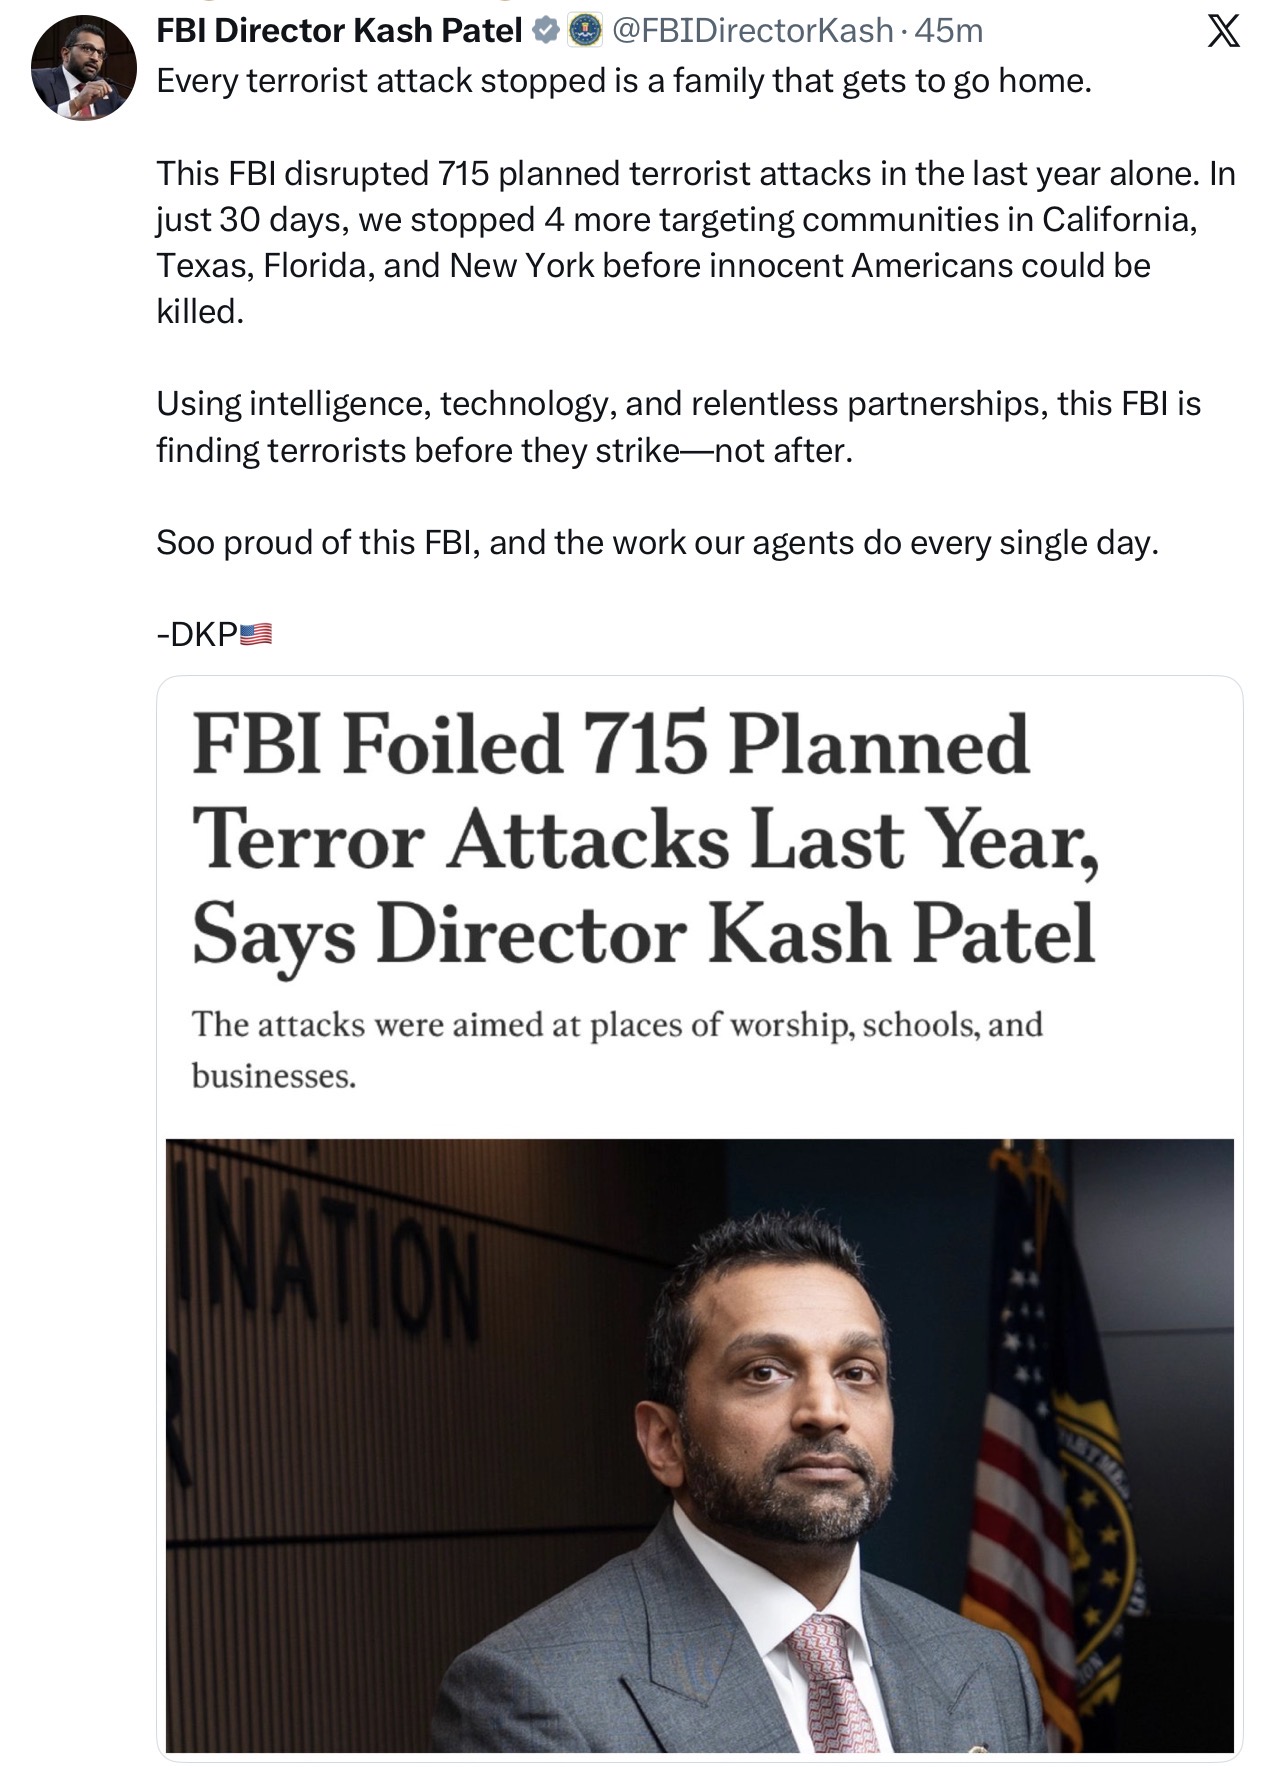Select the paragraph starting "This FBI disrupted 715"

(x=696, y=242)
